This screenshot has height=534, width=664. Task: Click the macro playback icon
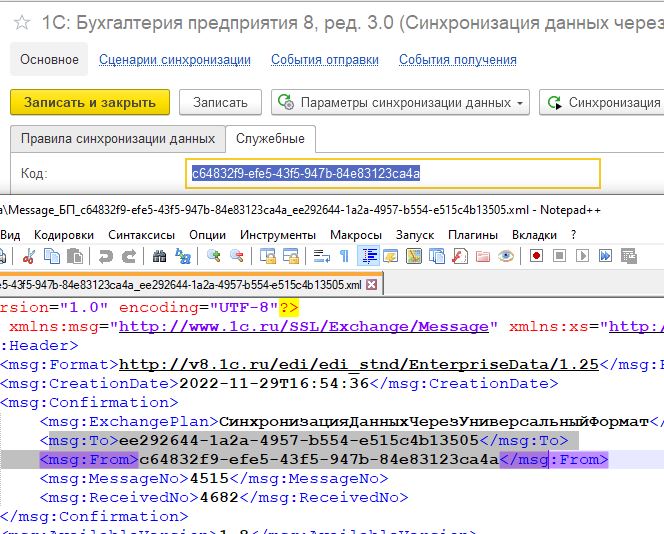583,256
